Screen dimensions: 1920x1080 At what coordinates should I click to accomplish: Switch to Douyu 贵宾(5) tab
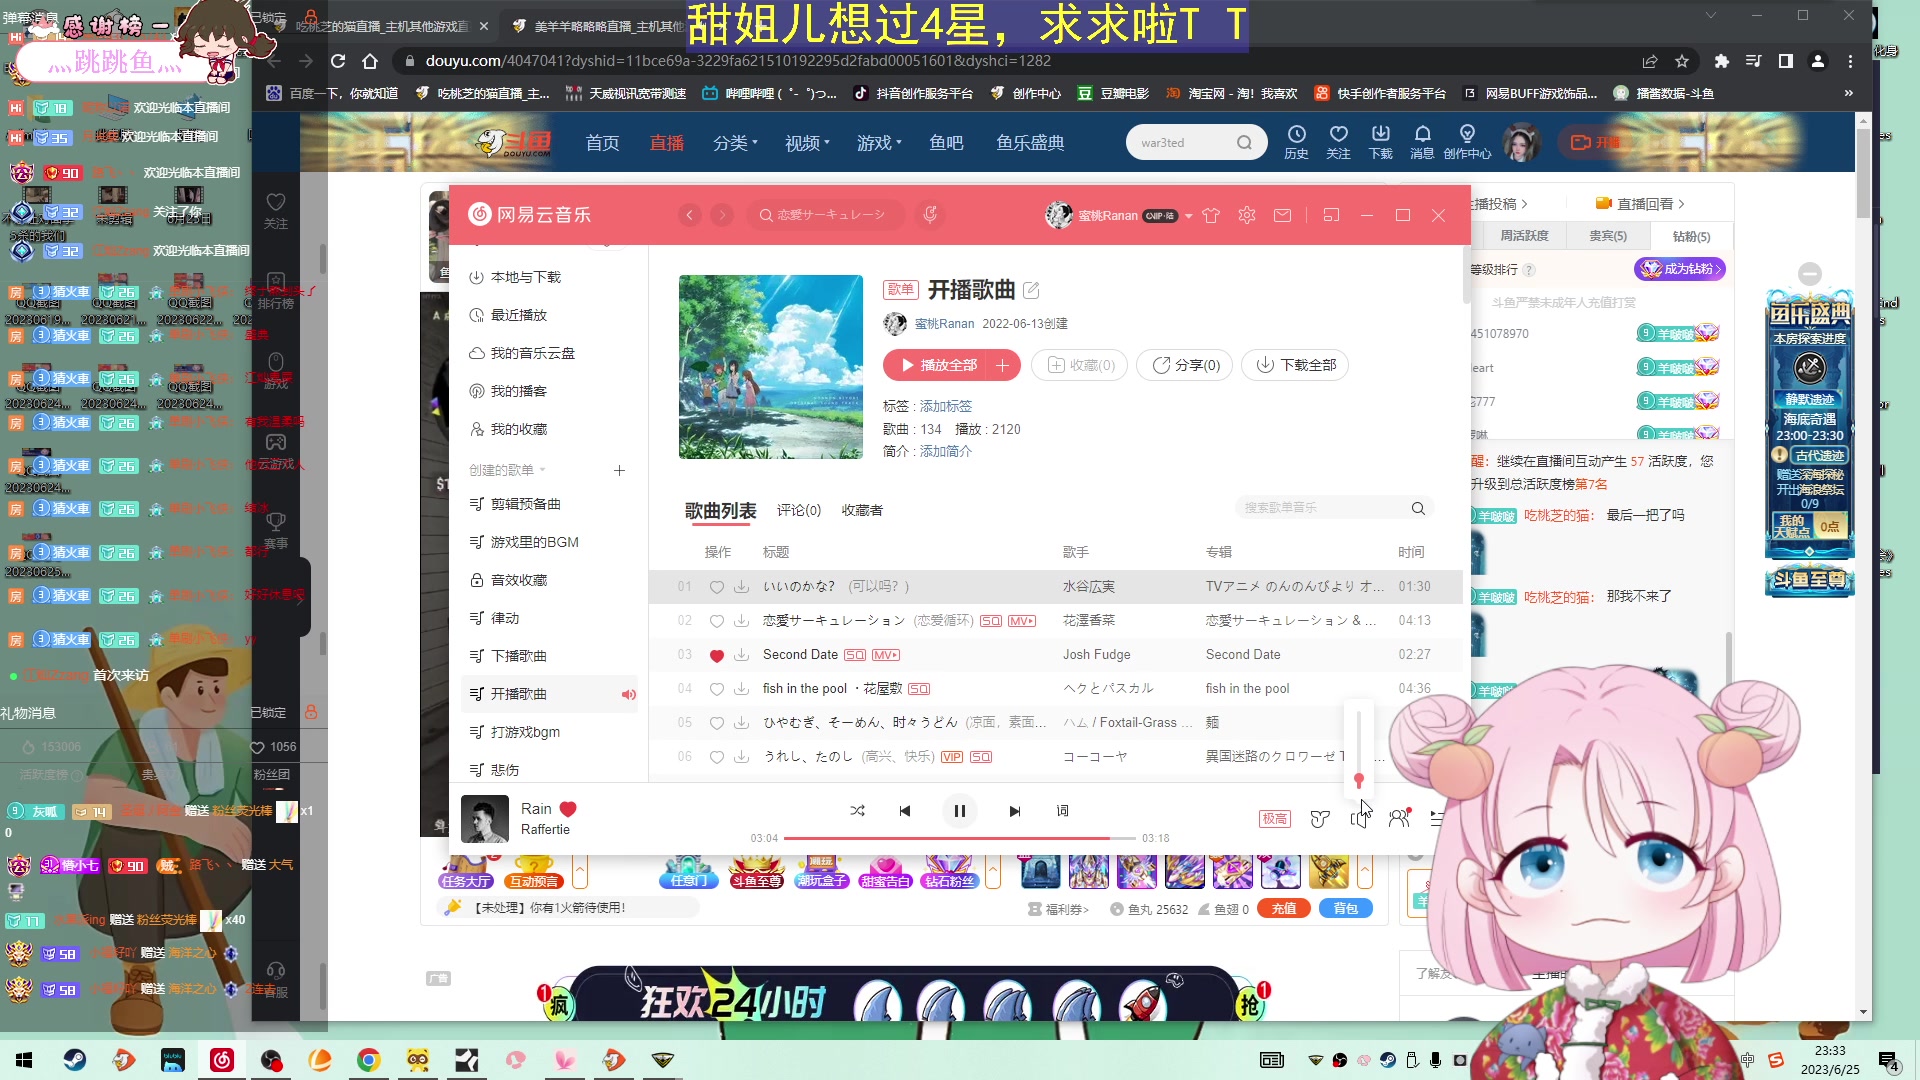click(x=1608, y=236)
